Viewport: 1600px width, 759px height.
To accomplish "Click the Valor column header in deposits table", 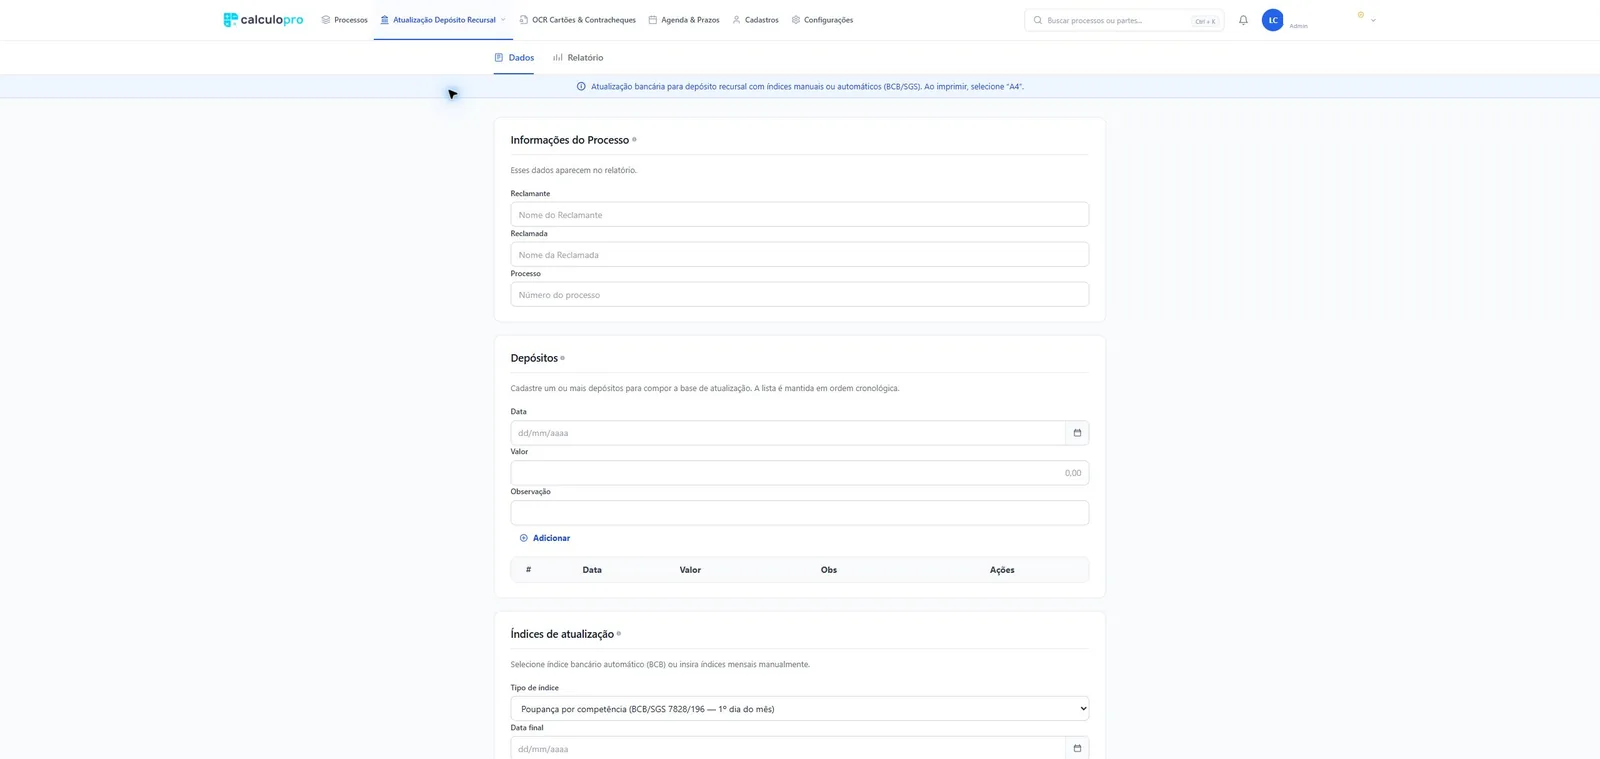I will pos(690,570).
